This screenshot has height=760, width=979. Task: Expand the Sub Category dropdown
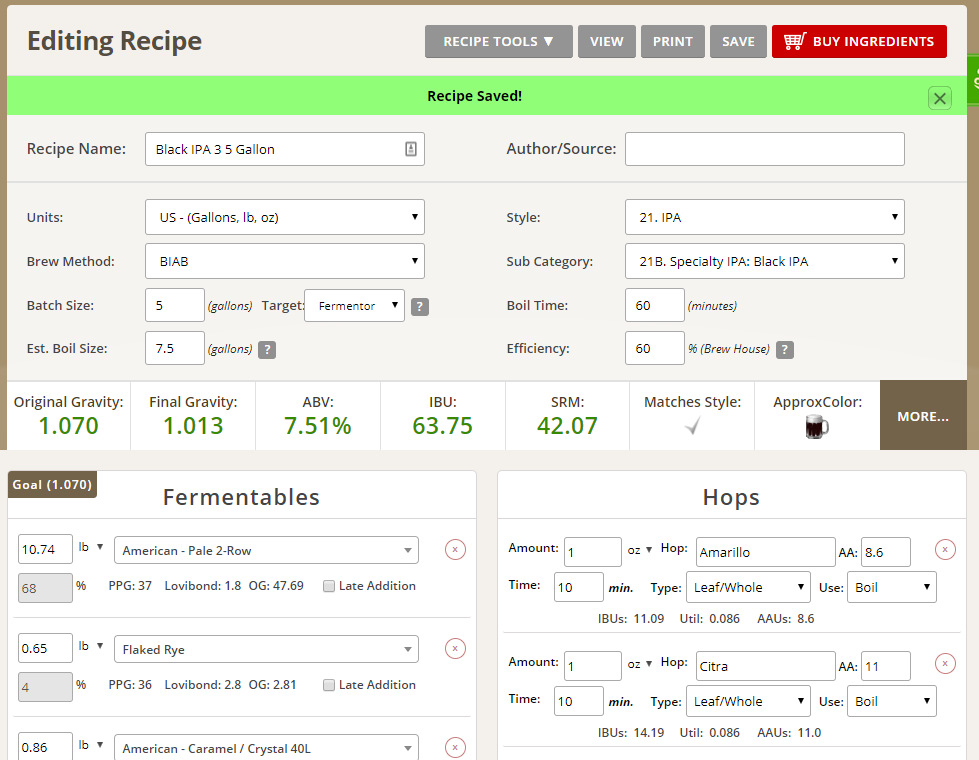click(x=764, y=261)
